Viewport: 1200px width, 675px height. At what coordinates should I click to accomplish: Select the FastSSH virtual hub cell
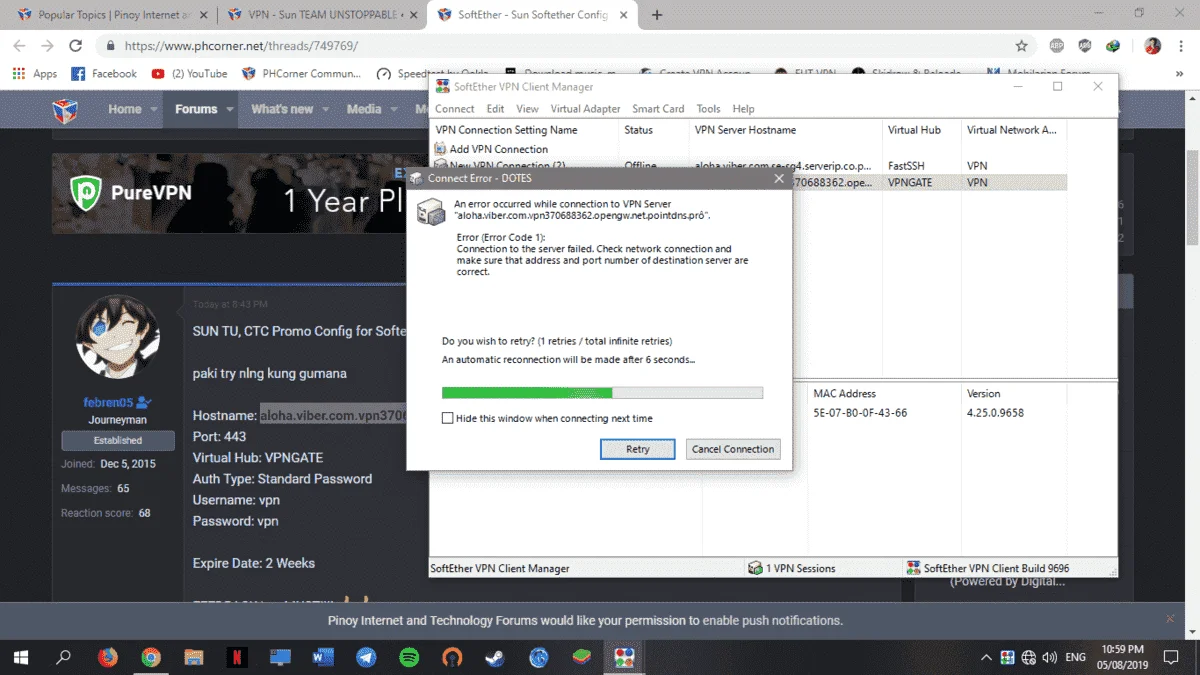click(x=906, y=166)
